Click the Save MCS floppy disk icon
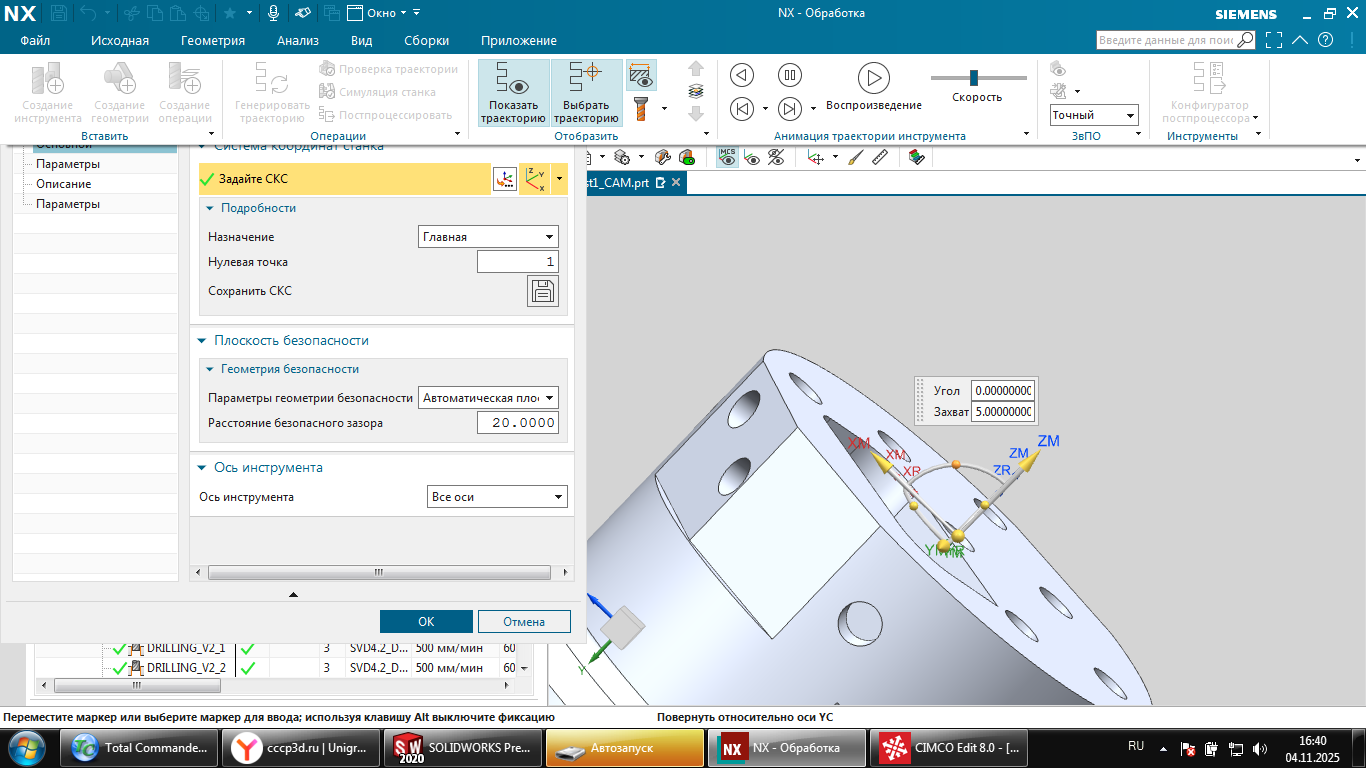The height and width of the screenshot is (768, 1366). 543,291
